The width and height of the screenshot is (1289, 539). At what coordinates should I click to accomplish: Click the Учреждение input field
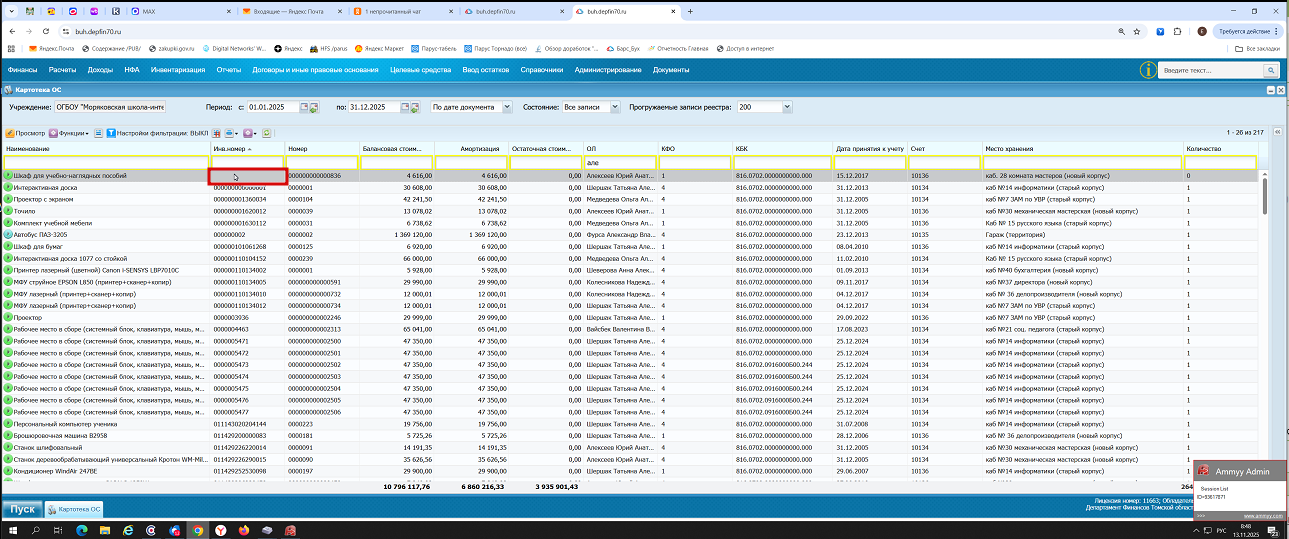(109, 107)
